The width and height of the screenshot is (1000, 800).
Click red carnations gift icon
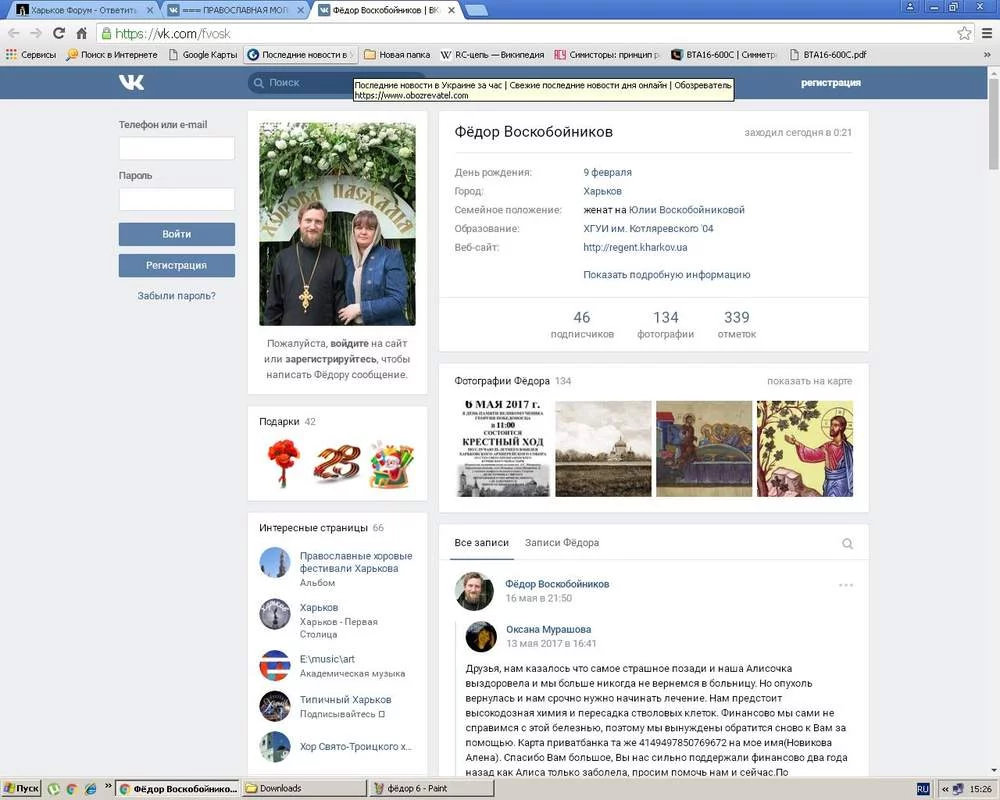coord(283,464)
